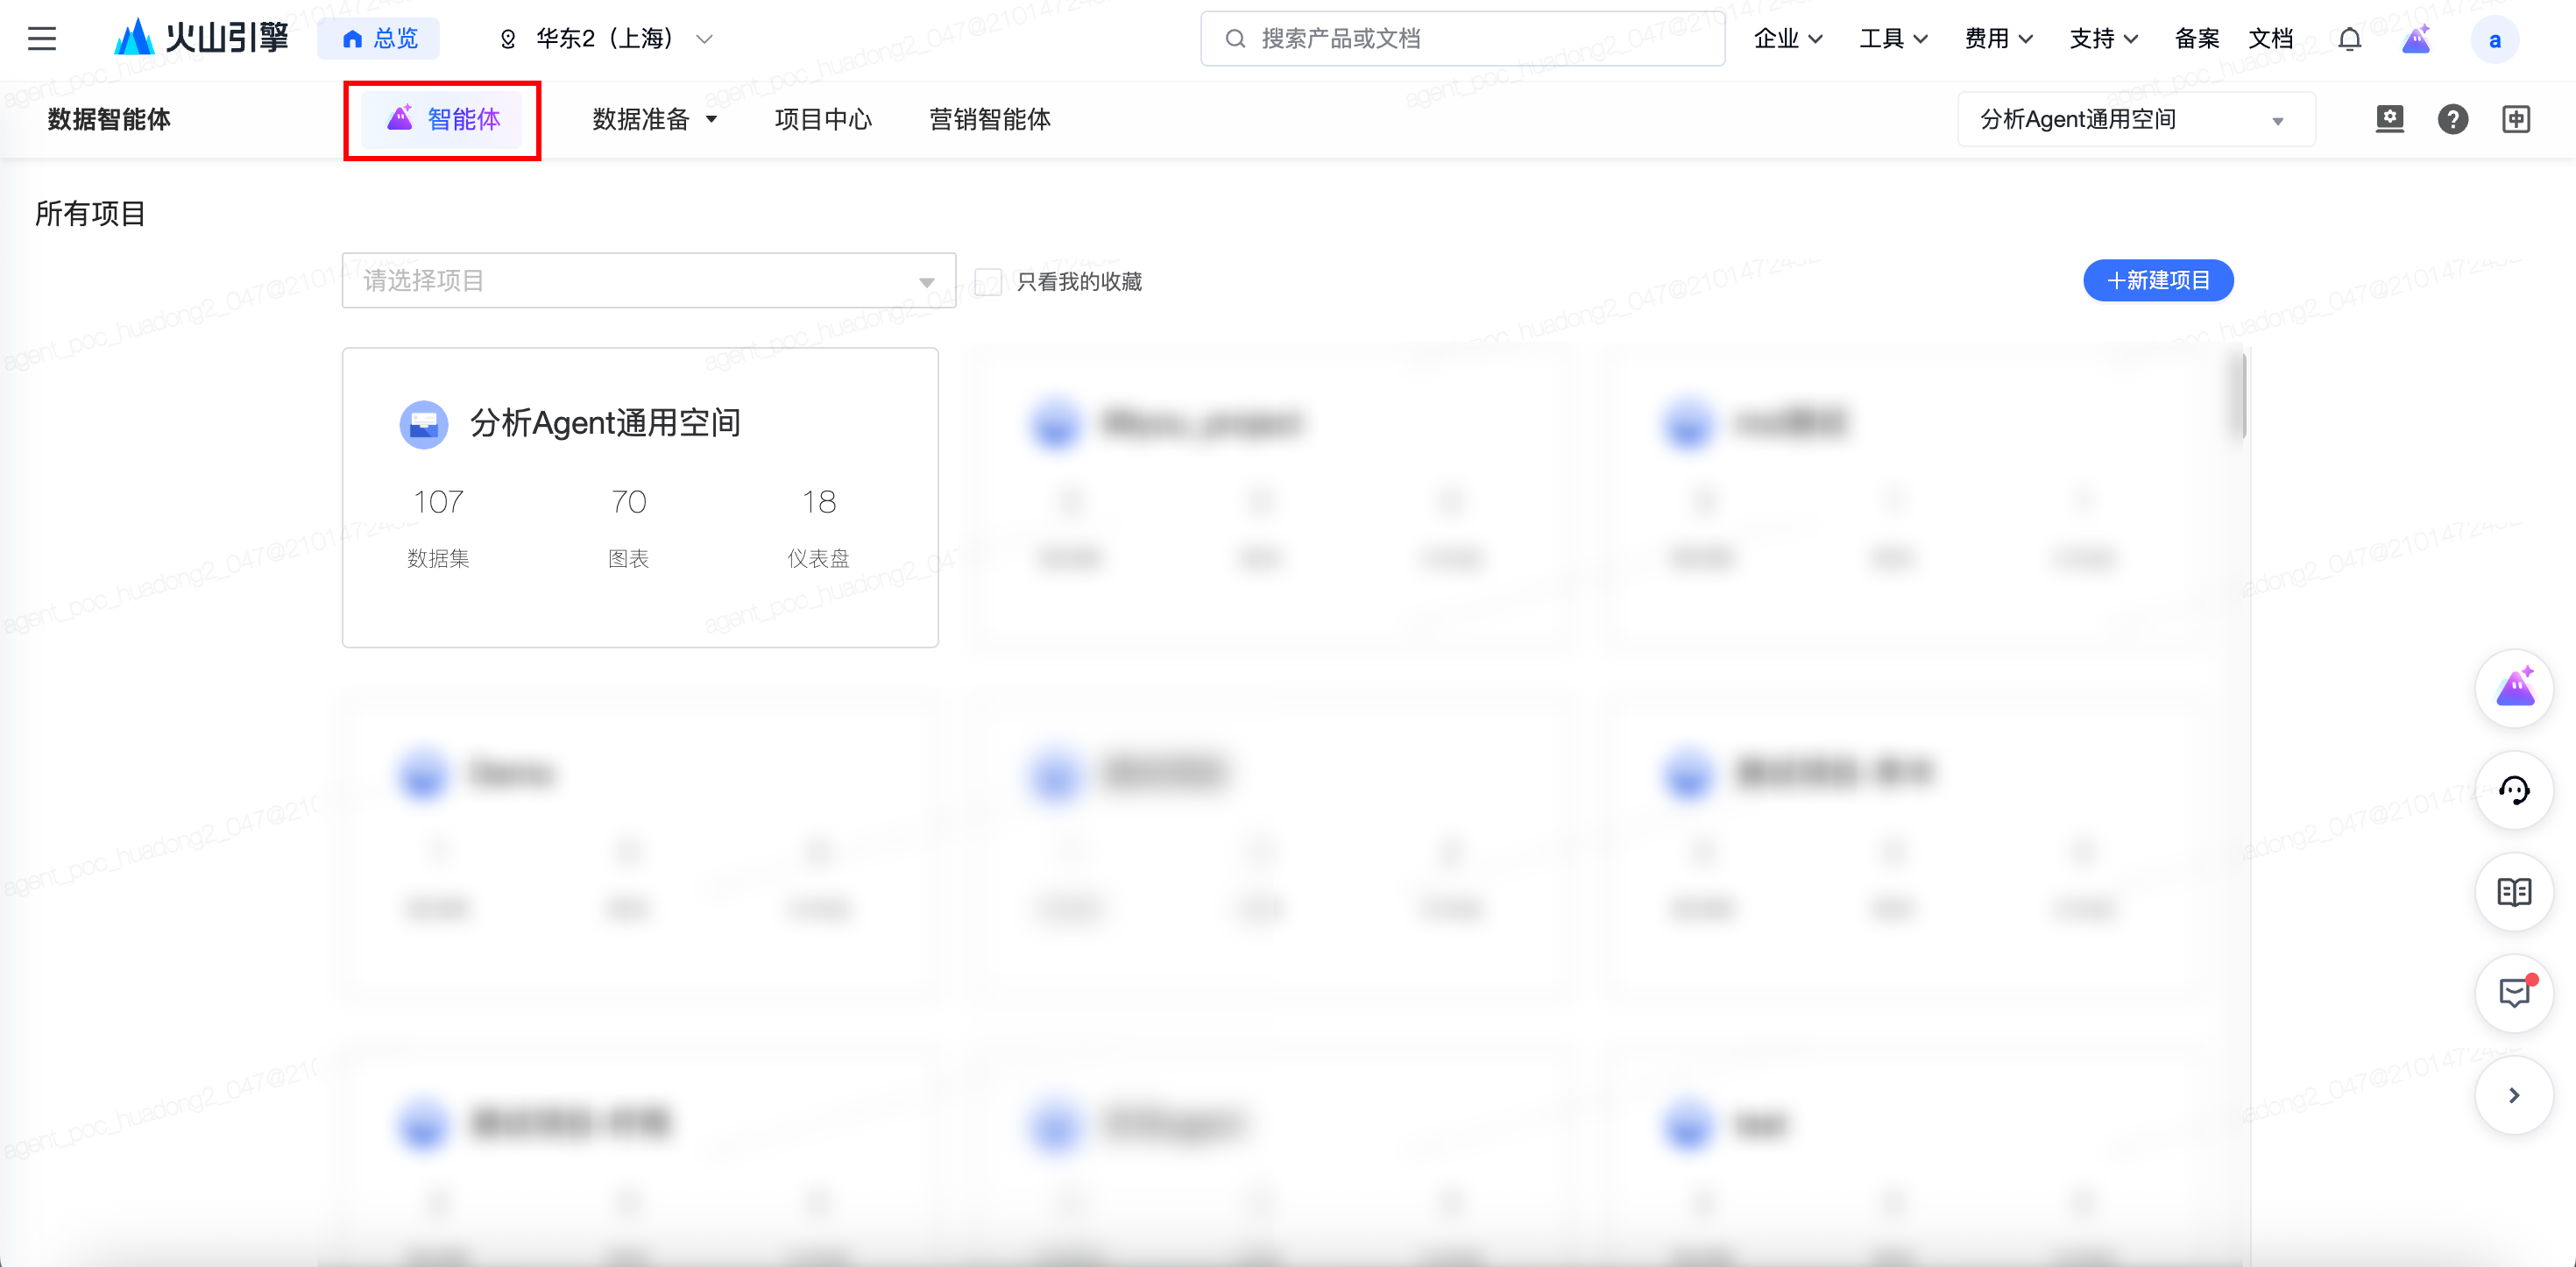Open the help question mark icon
Viewport: 2576px width, 1267px height.
coord(2452,119)
